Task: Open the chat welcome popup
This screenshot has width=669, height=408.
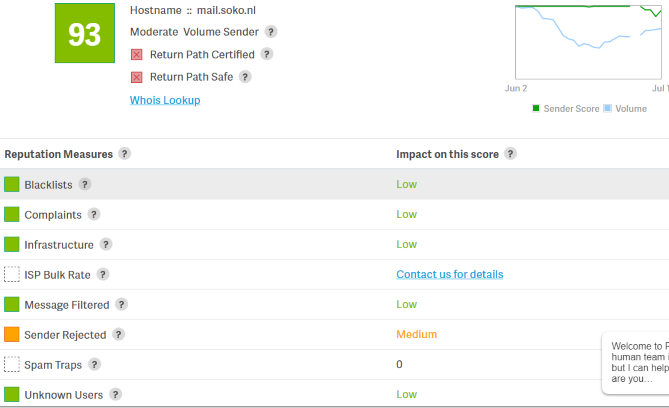Action: point(636,363)
